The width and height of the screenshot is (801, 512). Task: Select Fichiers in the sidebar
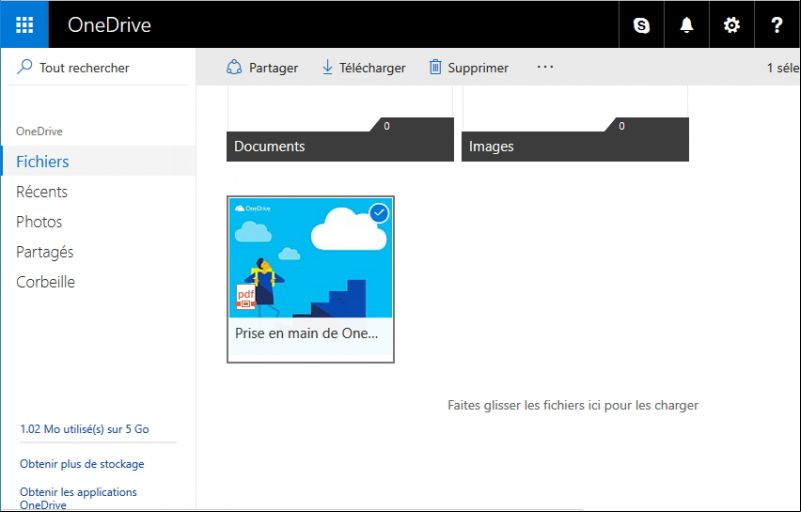tap(99, 161)
